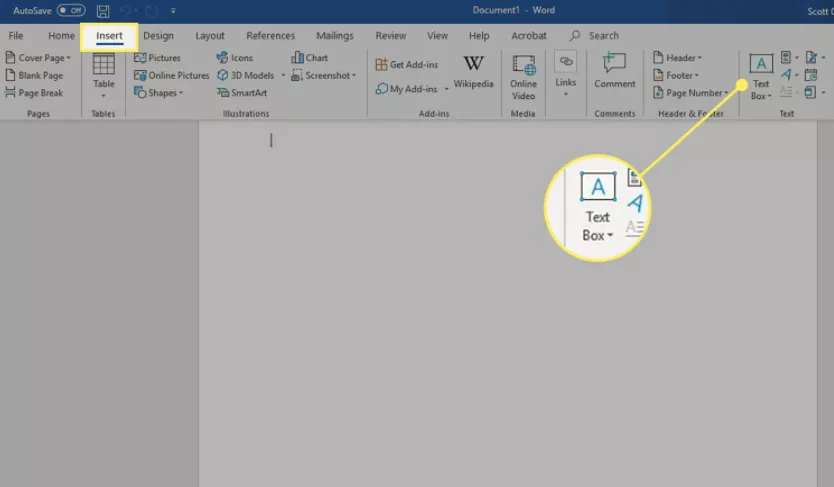Select the Insert tab
Image resolution: width=834 pixels, height=487 pixels.
click(x=109, y=36)
